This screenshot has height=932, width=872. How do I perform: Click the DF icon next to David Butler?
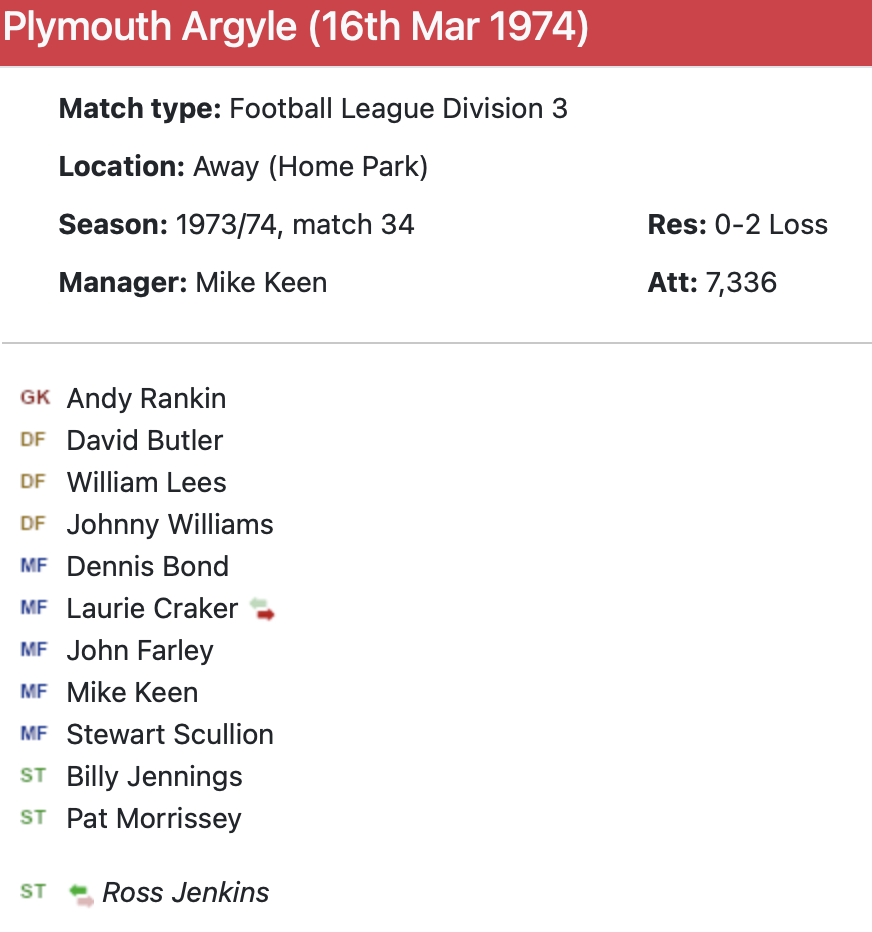[33, 440]
